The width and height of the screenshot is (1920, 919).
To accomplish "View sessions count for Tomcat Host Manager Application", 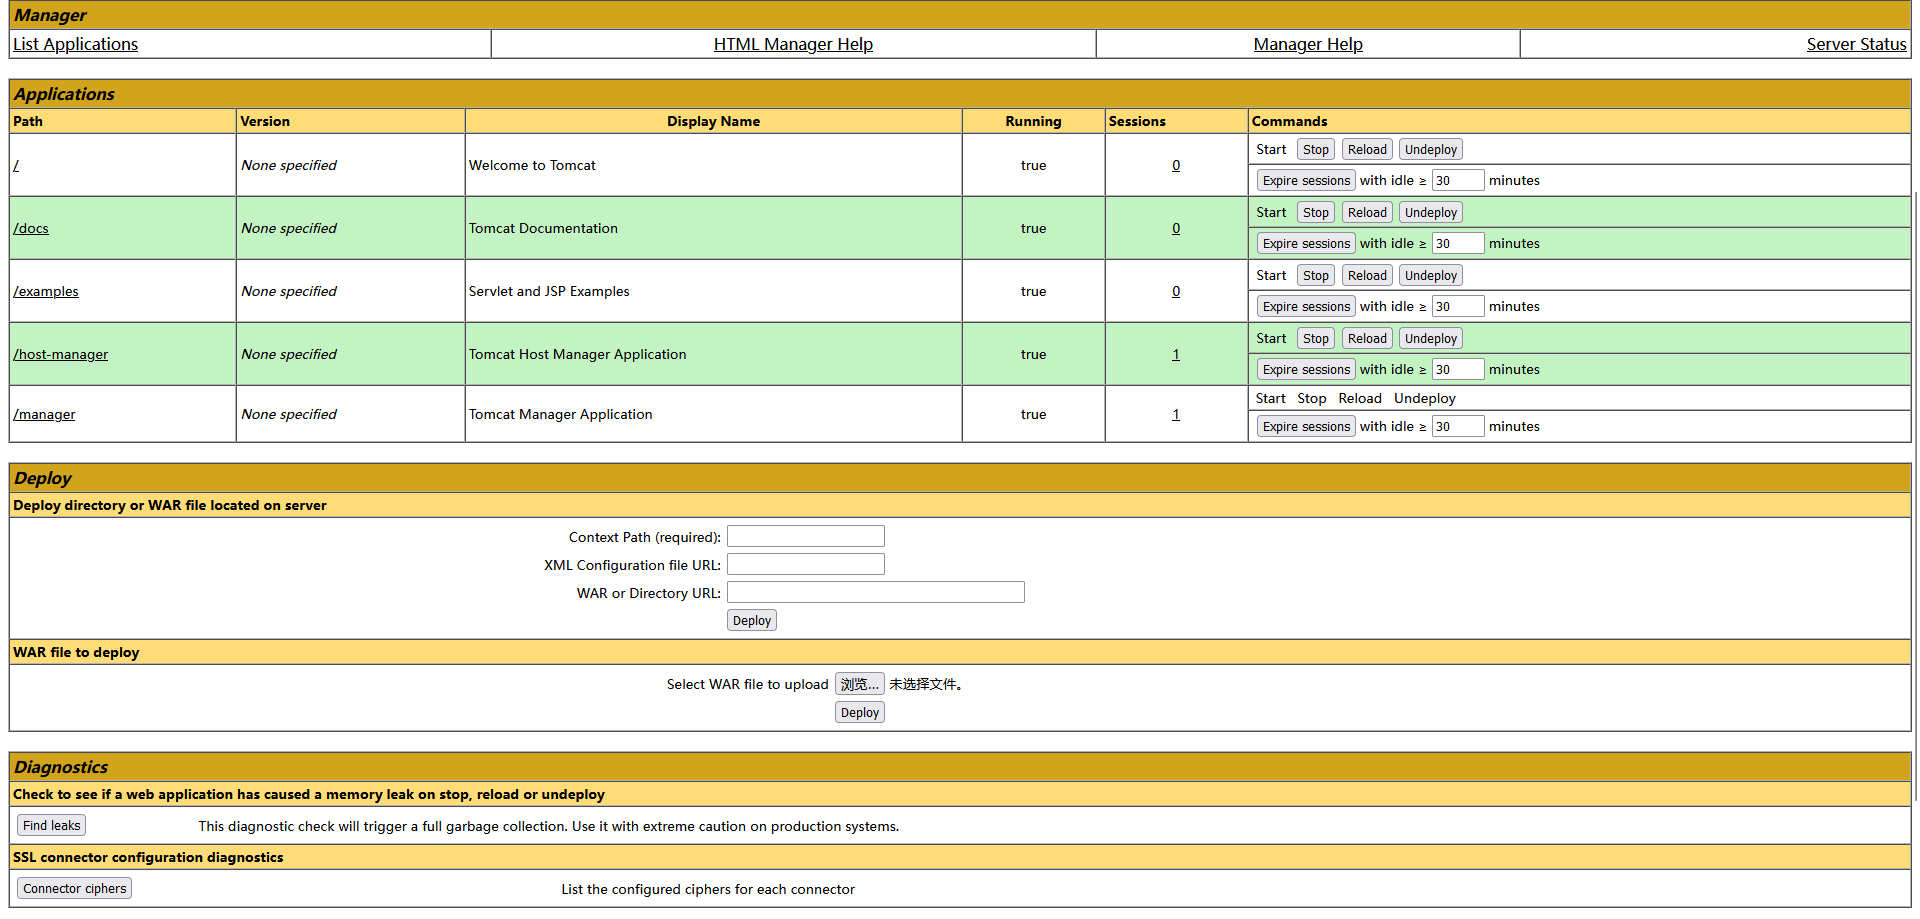I will 1176,354.
